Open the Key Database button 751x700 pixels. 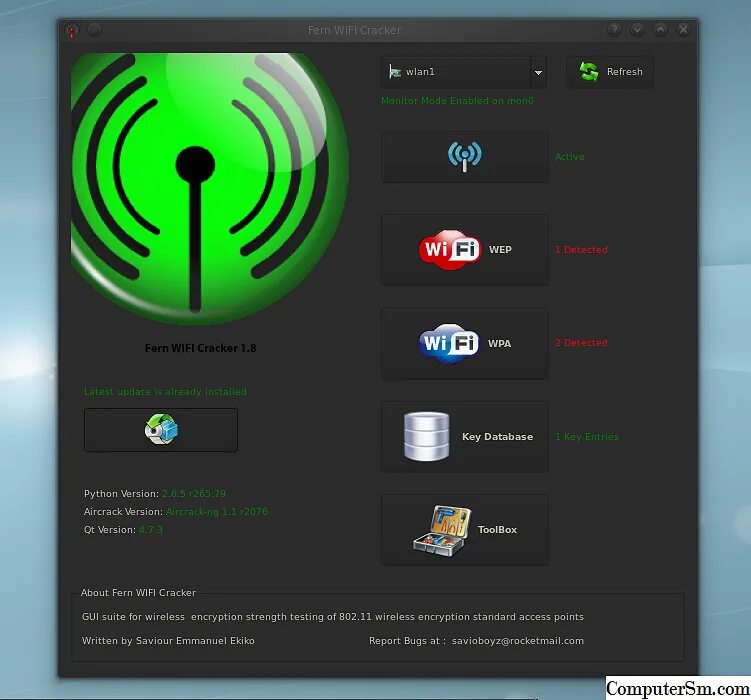pyautogui.click(x=465, y=437)
